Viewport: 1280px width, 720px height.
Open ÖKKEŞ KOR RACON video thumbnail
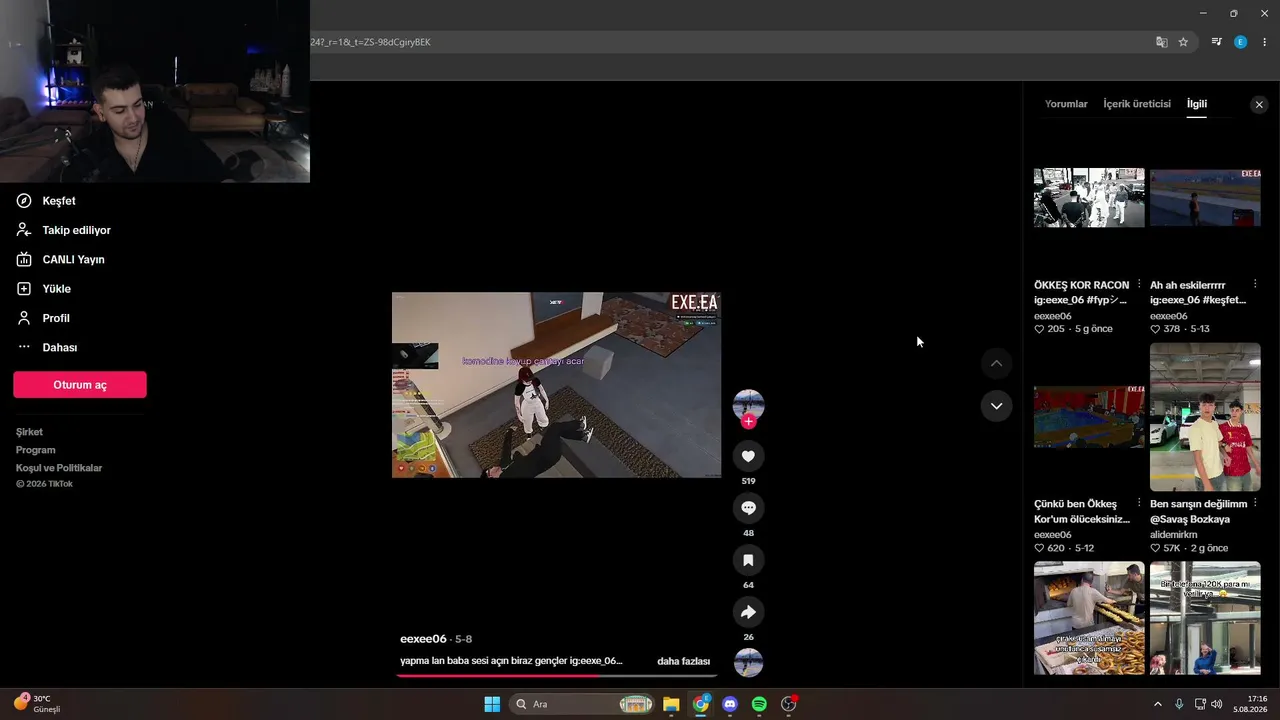(x=1089, y=198)
